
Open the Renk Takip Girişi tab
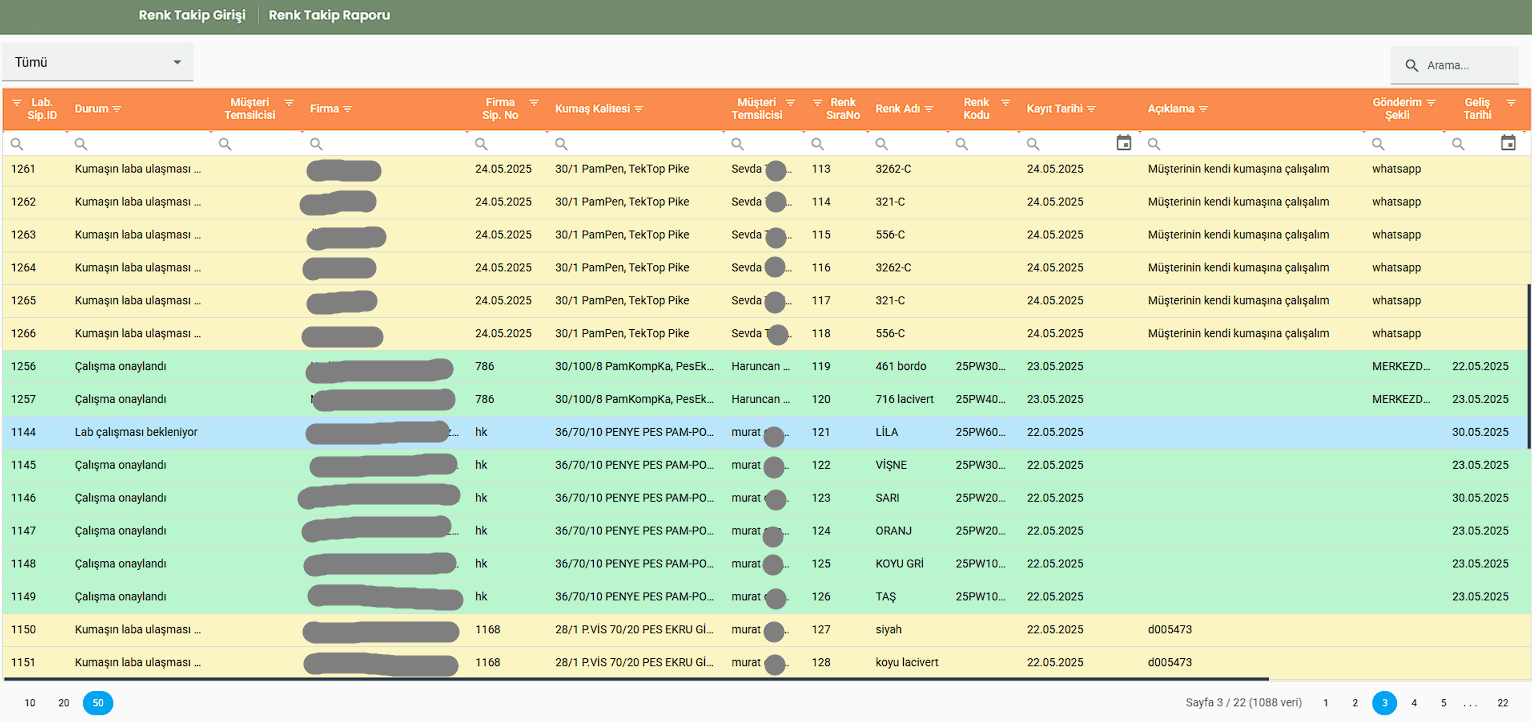tap(192, 16)
